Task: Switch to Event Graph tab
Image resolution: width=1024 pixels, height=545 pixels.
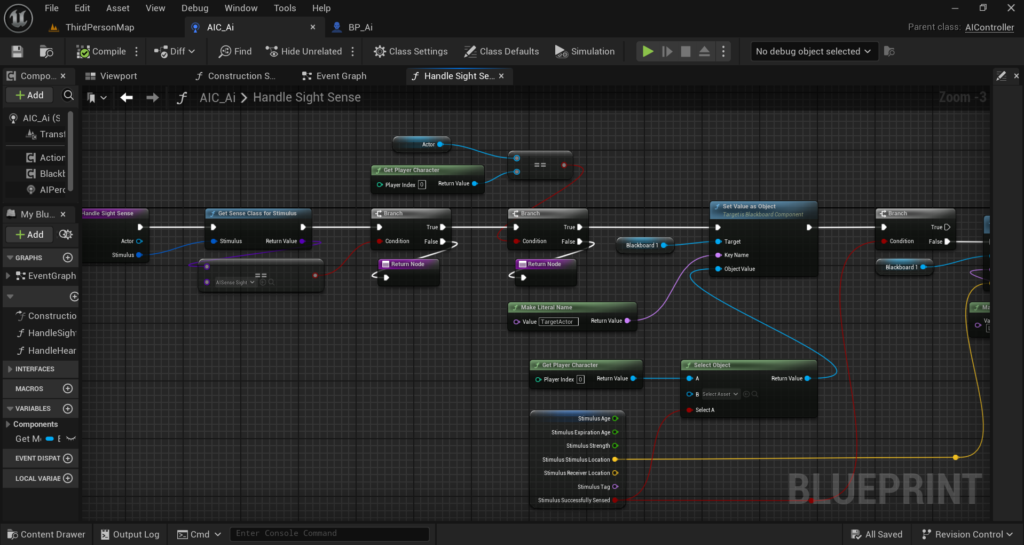Action: coord(334,76)
